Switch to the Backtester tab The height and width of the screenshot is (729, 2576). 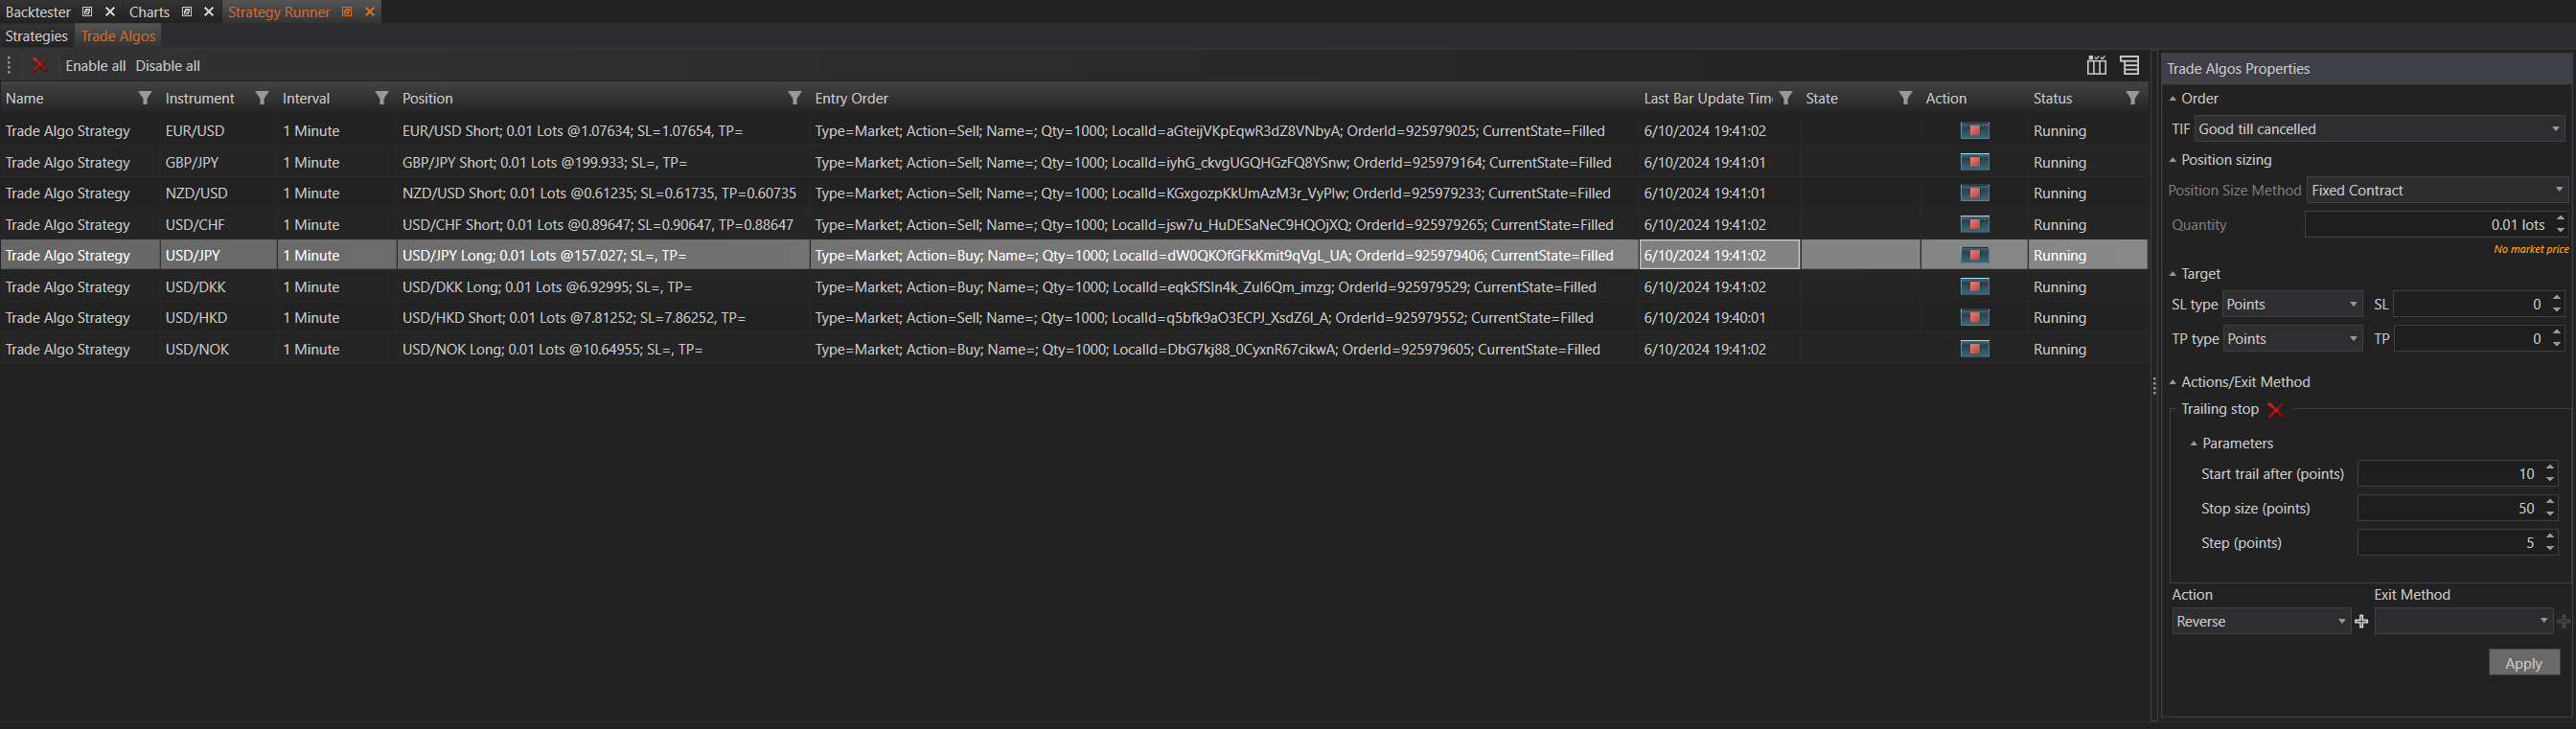click(38, 12)
